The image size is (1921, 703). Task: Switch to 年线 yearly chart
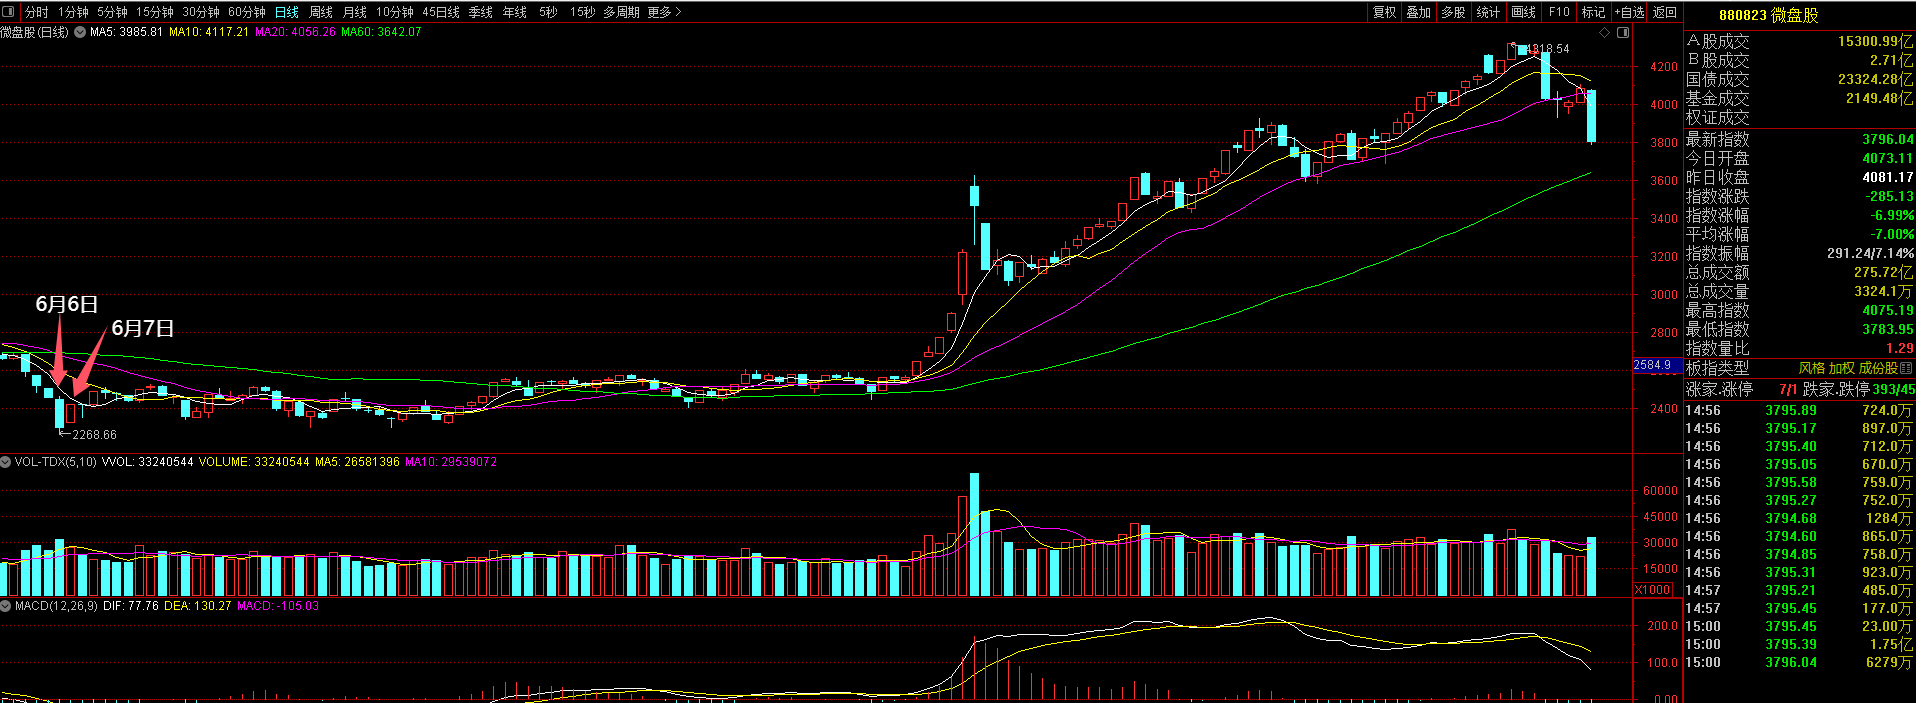(515, 12)
